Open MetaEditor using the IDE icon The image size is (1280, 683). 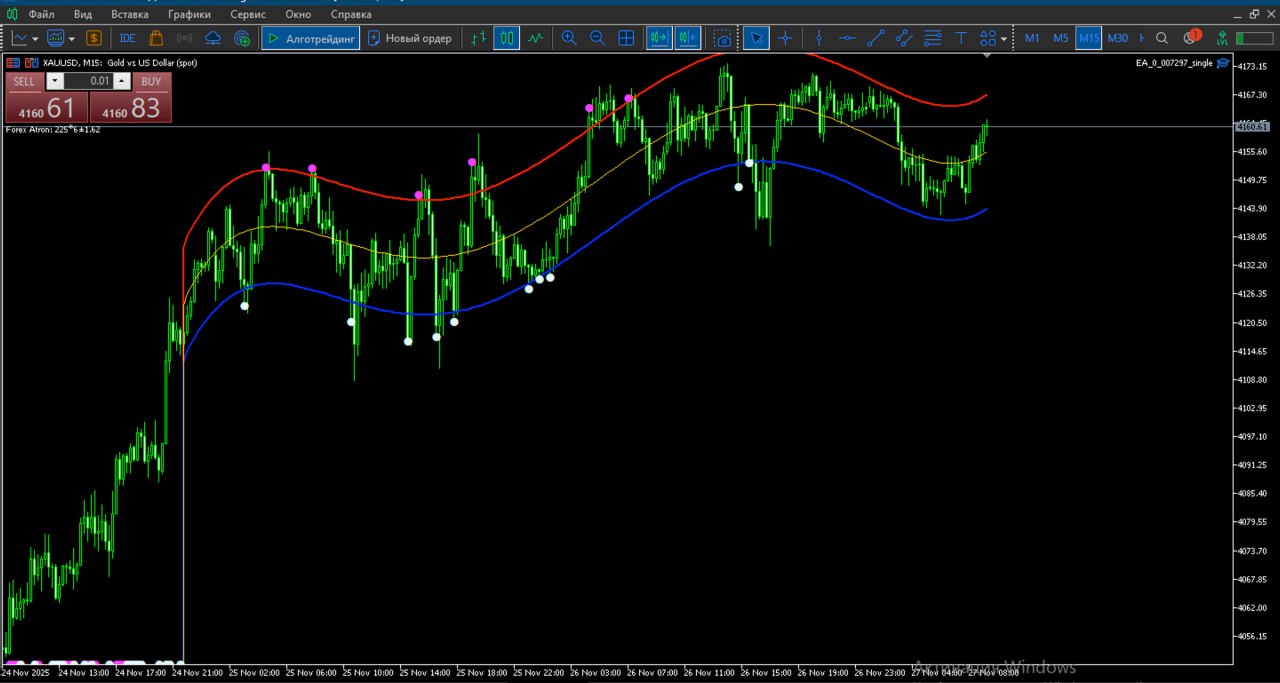click(127, 38)
